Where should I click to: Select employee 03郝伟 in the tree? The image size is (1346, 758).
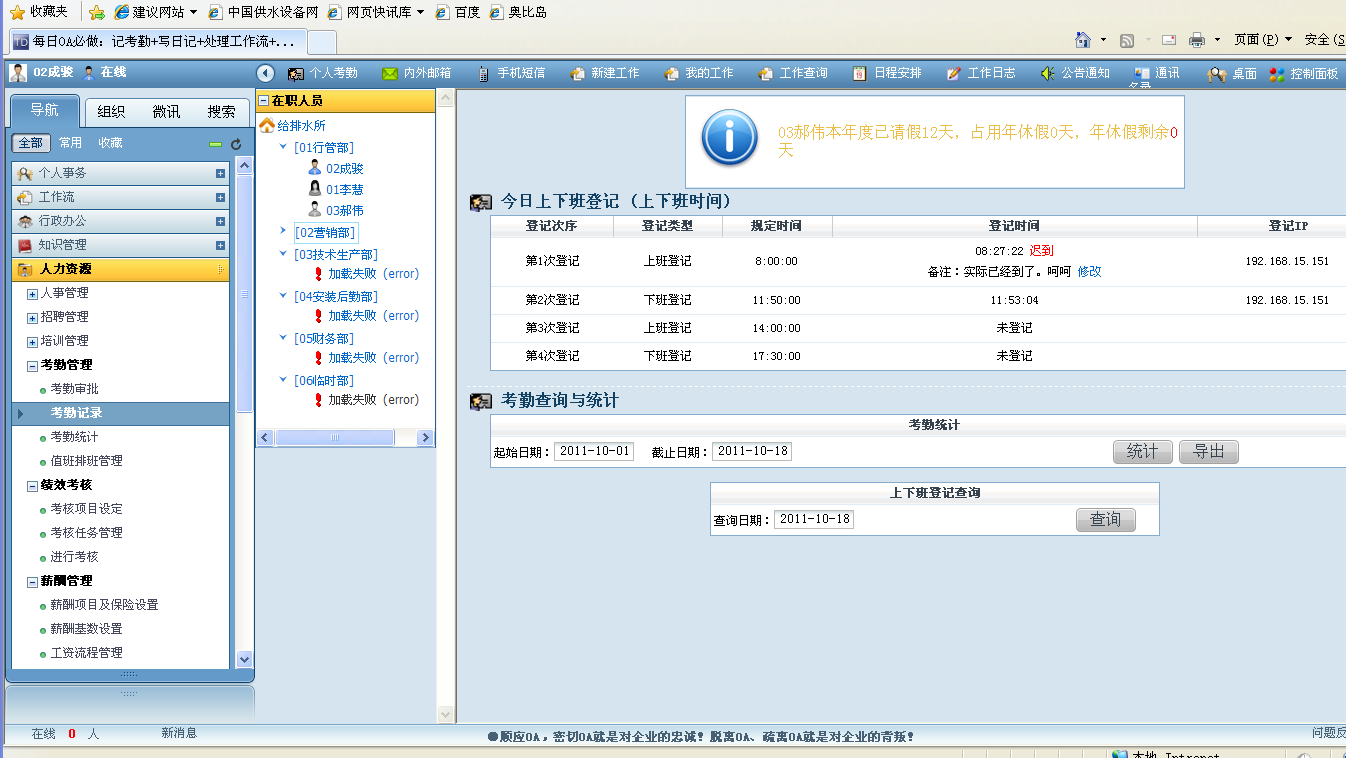coord(344,211)
